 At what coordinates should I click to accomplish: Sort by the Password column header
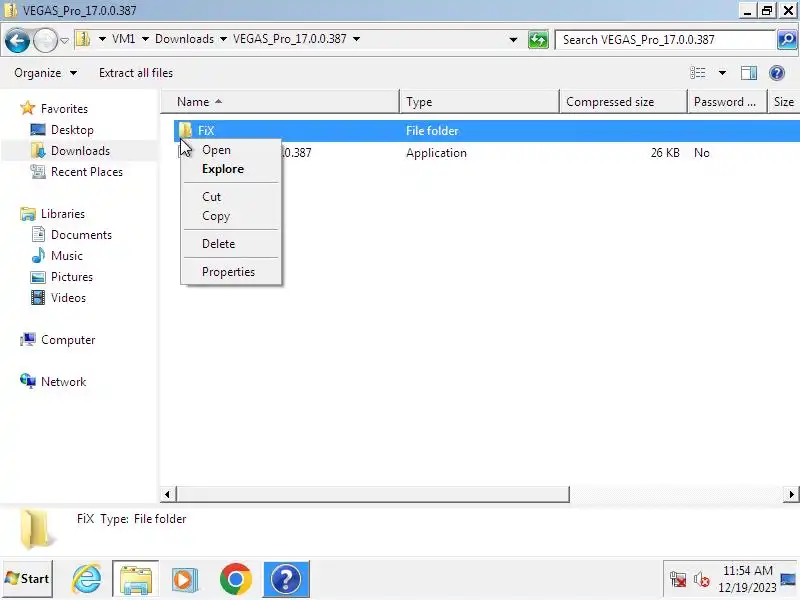[x=727, y=102]
